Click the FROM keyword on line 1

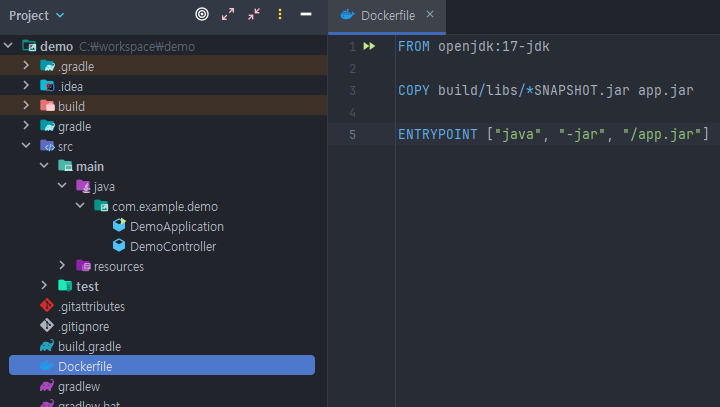click(x=414, y=46)
